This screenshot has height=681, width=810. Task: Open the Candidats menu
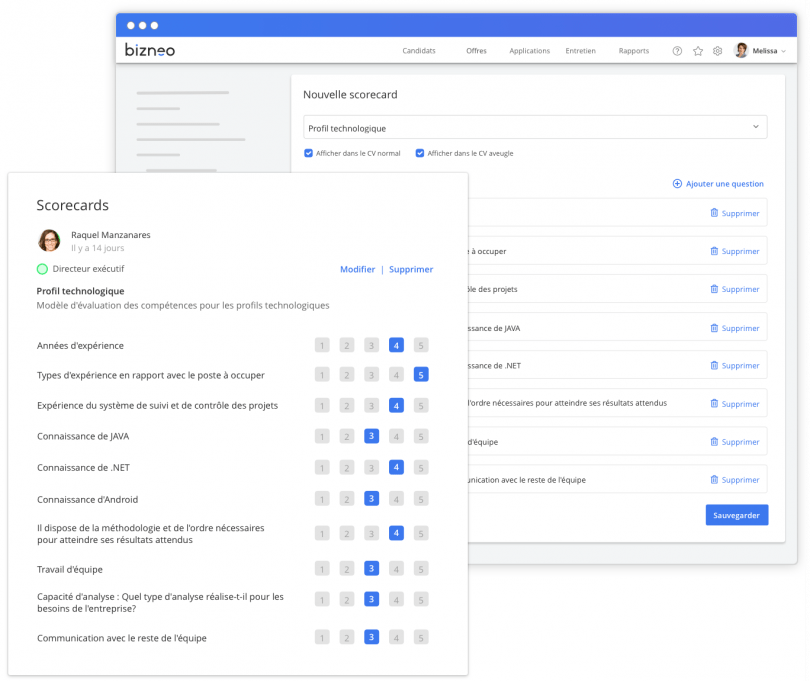click(419, 50)
